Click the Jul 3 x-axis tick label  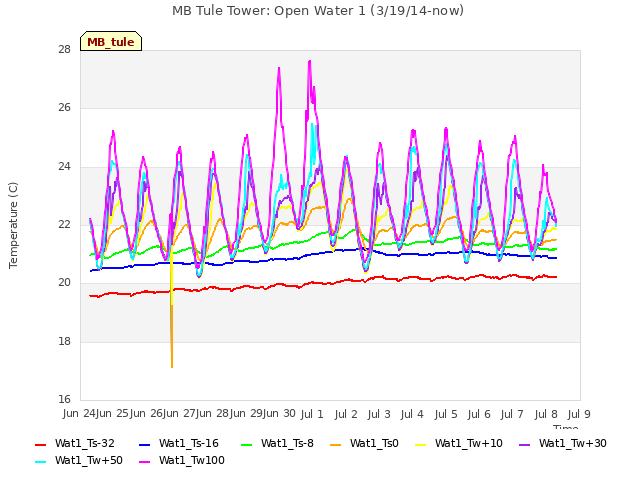(x=379, y=414)
